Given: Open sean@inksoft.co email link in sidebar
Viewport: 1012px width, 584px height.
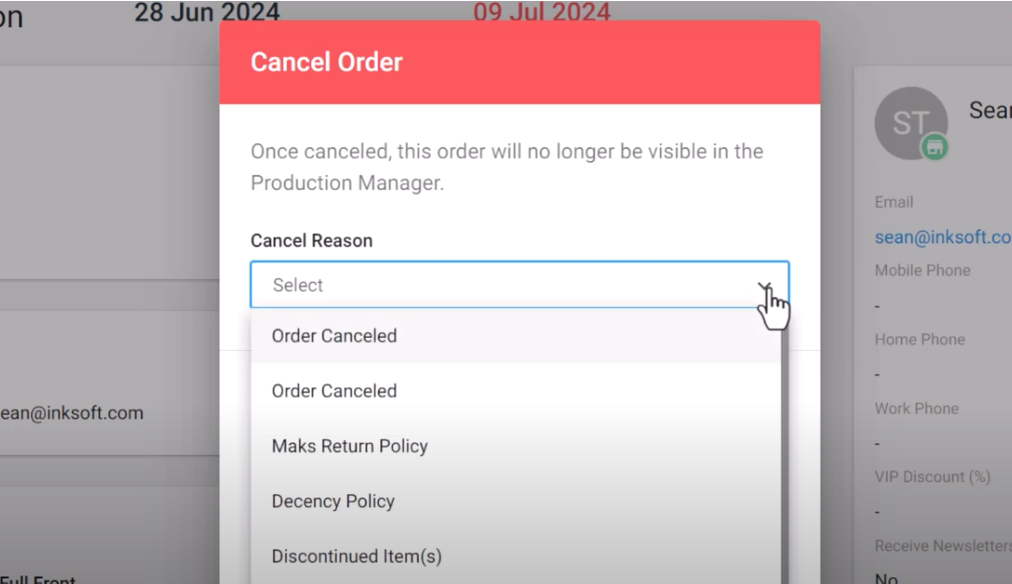Looking at the screenshot, I should point(943,237).
